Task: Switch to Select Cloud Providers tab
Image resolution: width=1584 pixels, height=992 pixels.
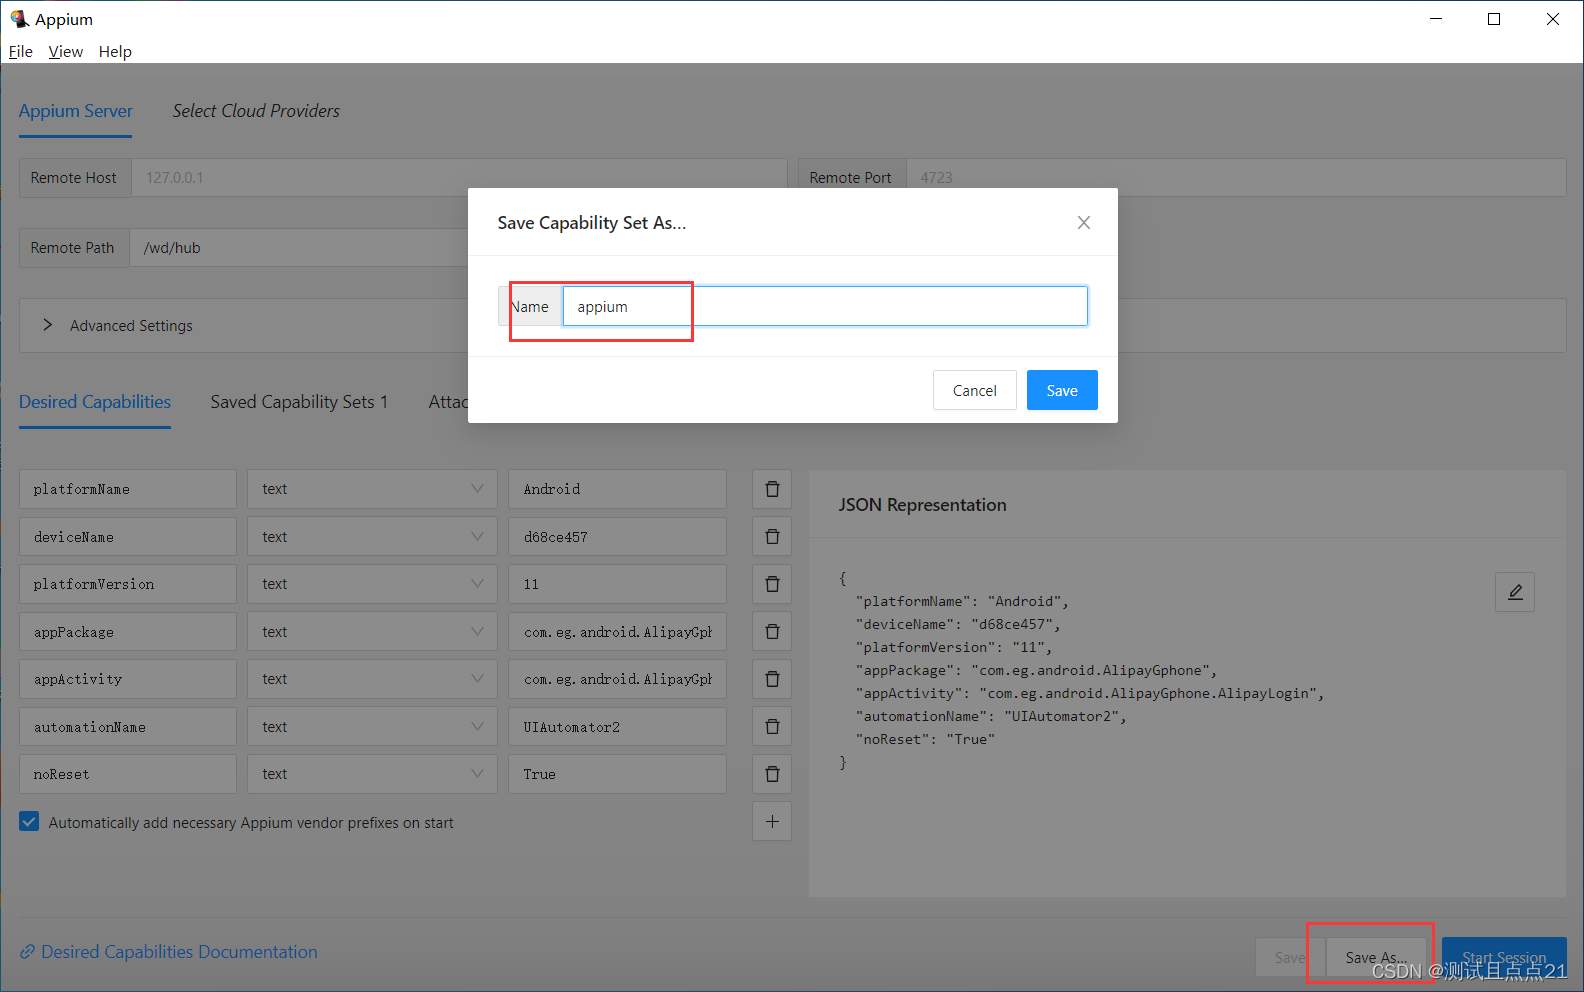Action: pos(256,111)
